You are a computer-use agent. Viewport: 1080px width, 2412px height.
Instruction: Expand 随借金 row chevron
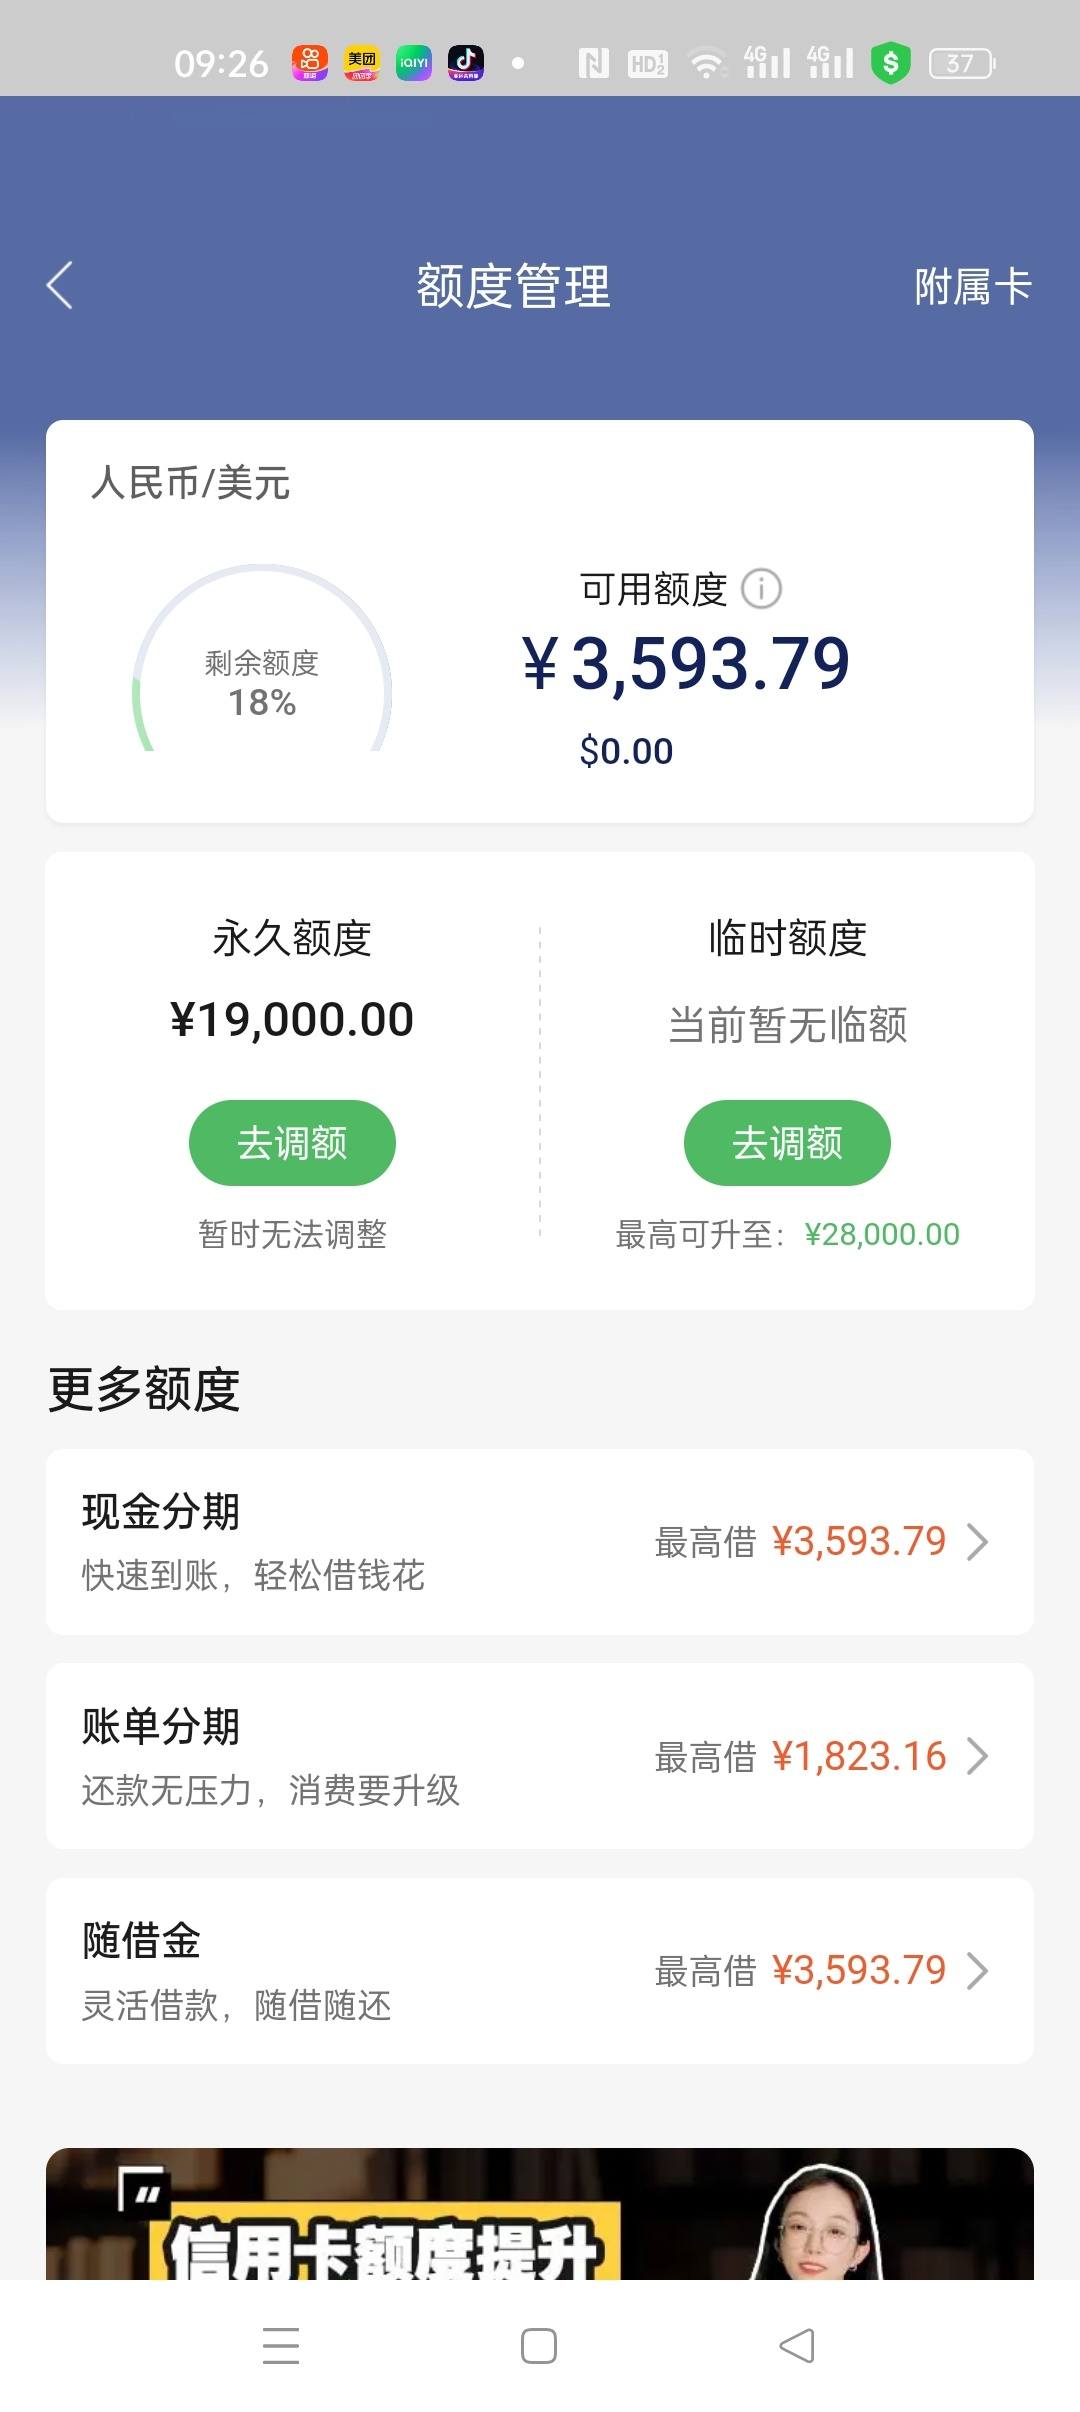tap(978, 1971)
